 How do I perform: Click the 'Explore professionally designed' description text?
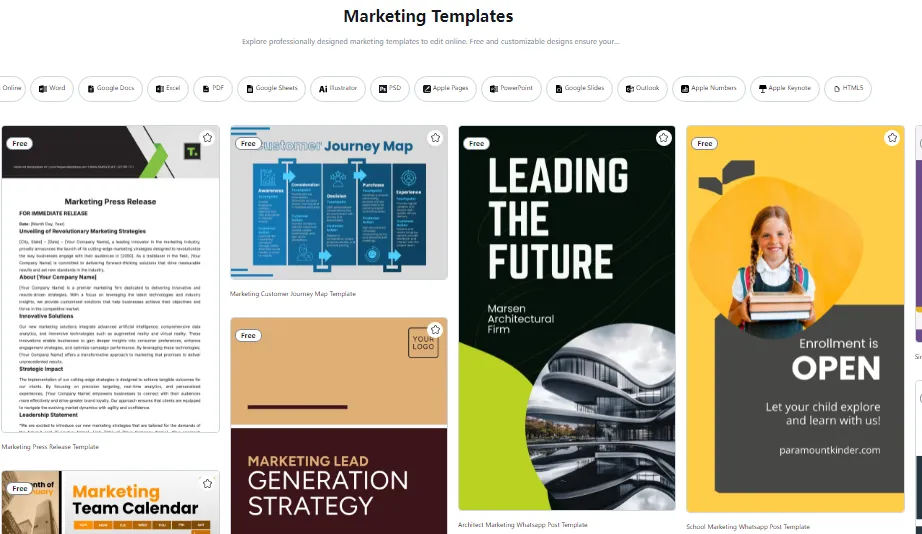pyautogui.click(x=430, y=42)
